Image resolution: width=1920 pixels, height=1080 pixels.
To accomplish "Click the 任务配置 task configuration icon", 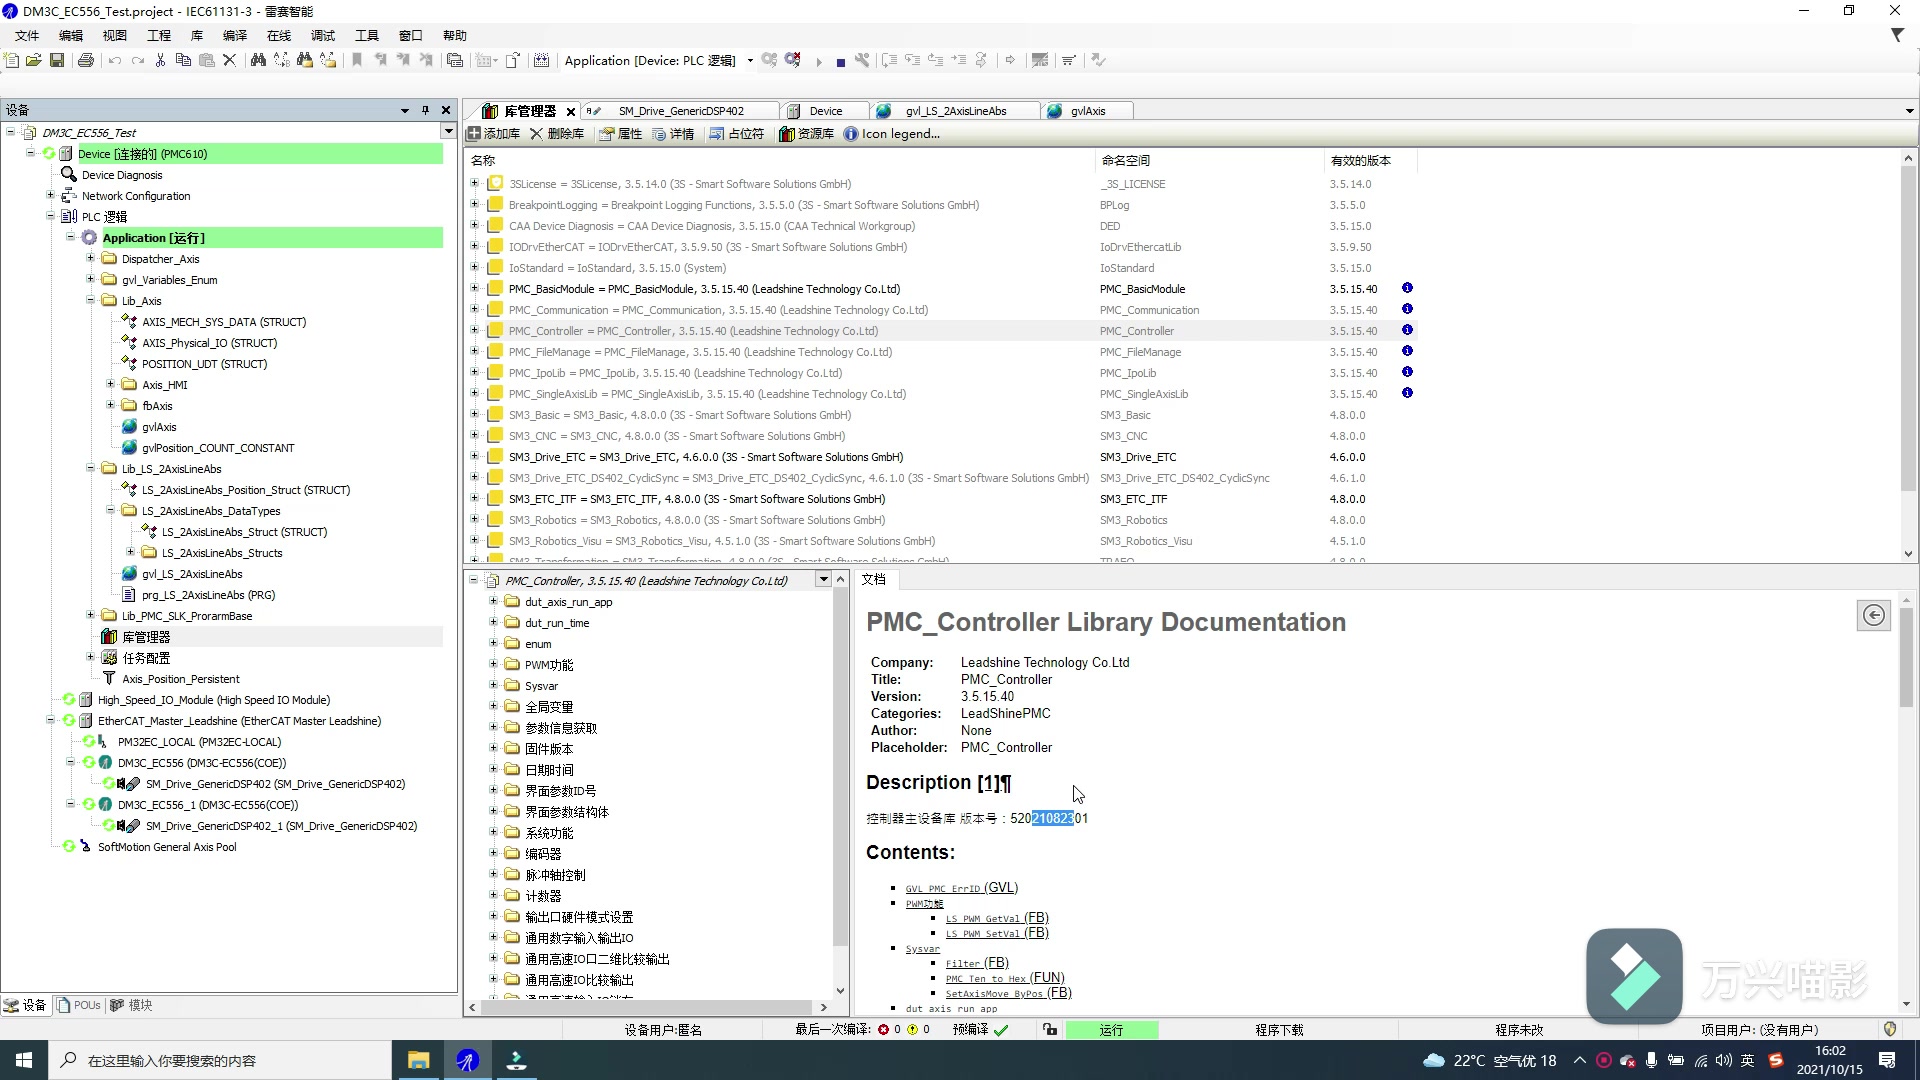I will (x=112, y=658).
